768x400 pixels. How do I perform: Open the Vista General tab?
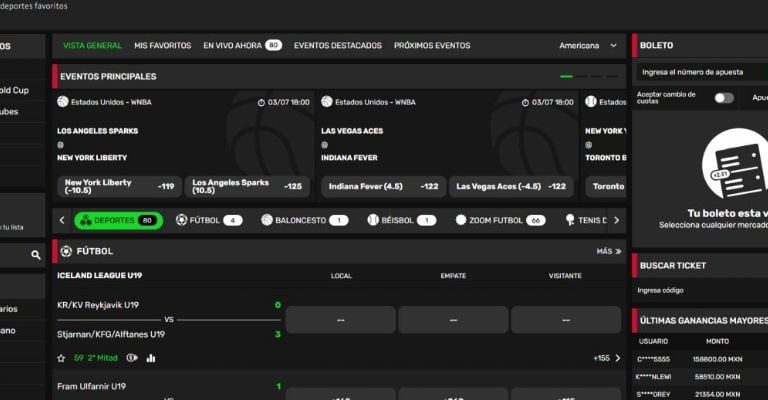92,46
